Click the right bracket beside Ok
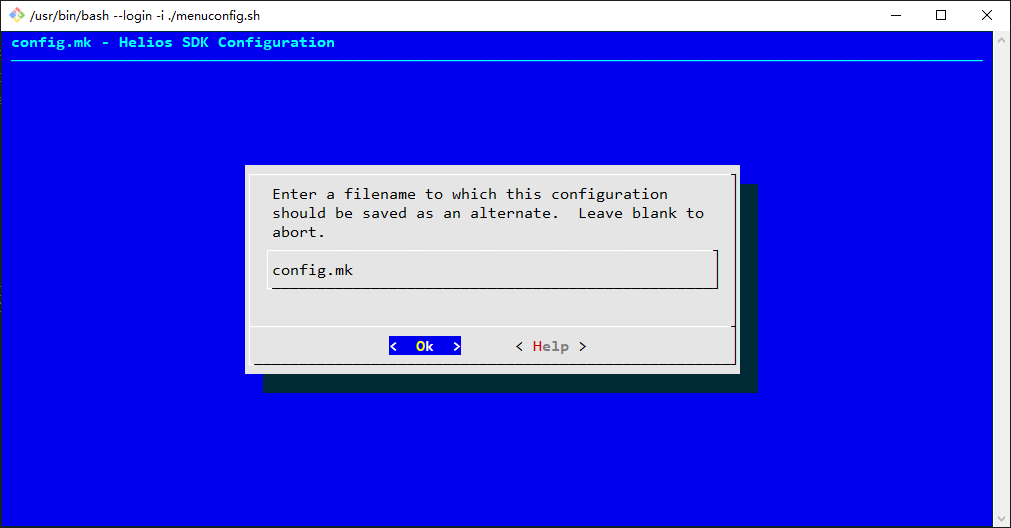Viewport: 1011px width, 528px height. [x=456, y=346]
